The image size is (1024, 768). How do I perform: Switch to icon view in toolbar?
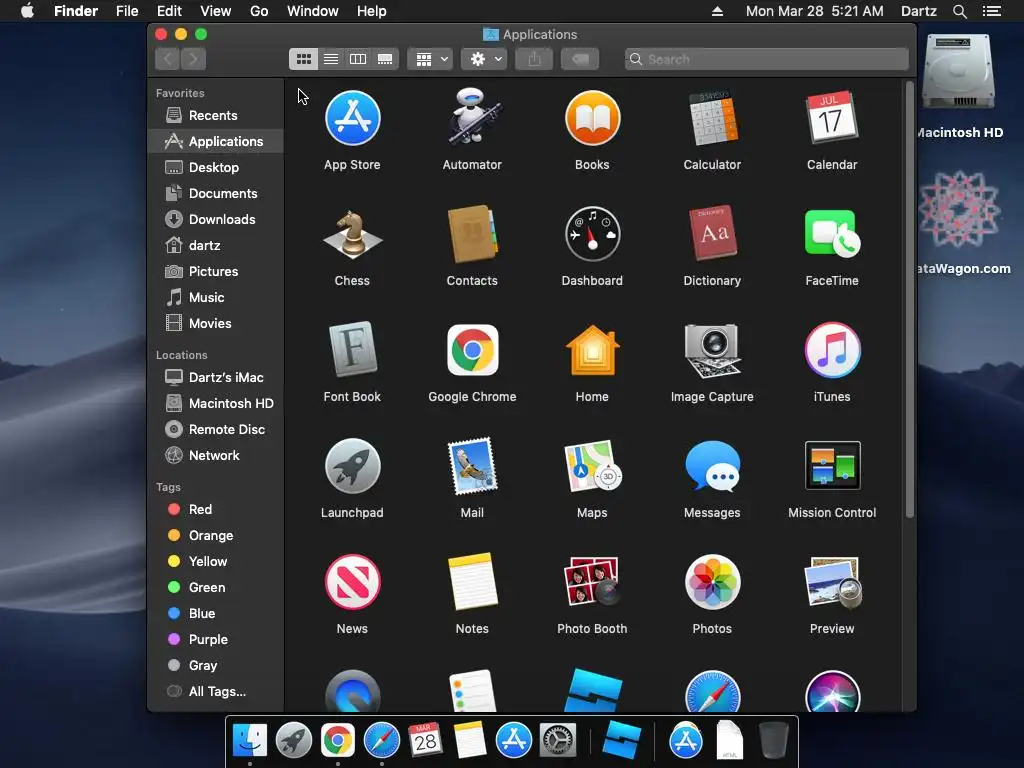point(304,59)
